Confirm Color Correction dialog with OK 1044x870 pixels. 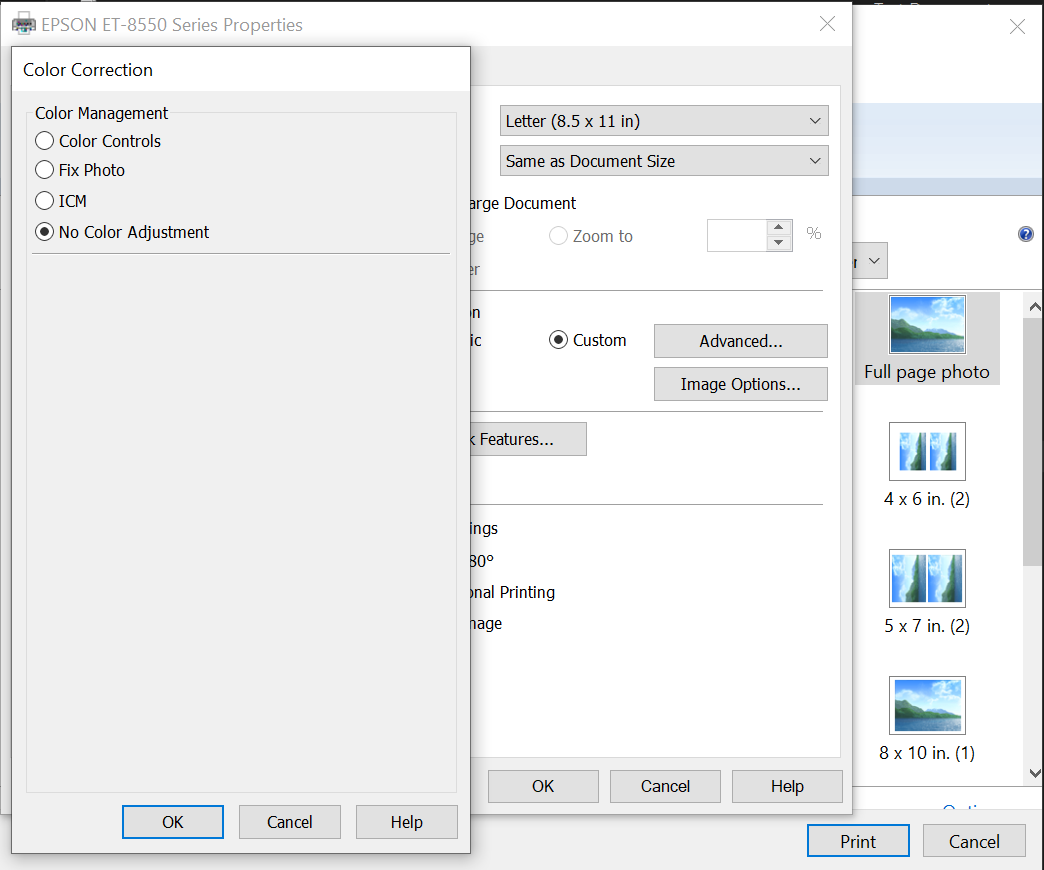[173, 822]
